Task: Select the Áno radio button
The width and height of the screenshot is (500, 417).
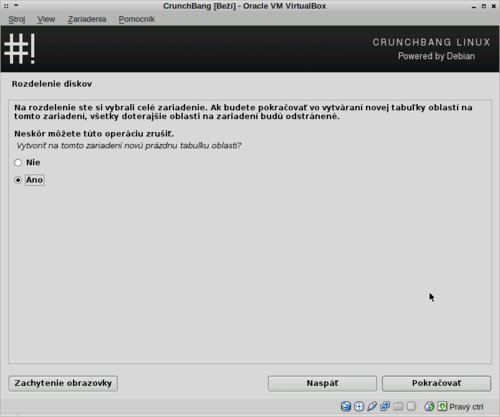Action: click(x=18, y=180)
